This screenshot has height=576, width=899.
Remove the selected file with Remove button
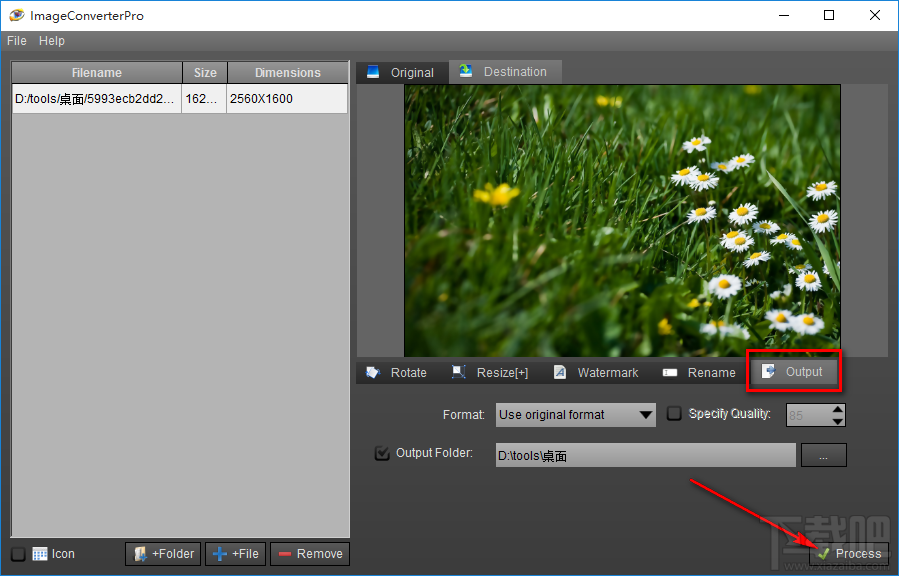[310, 554]
